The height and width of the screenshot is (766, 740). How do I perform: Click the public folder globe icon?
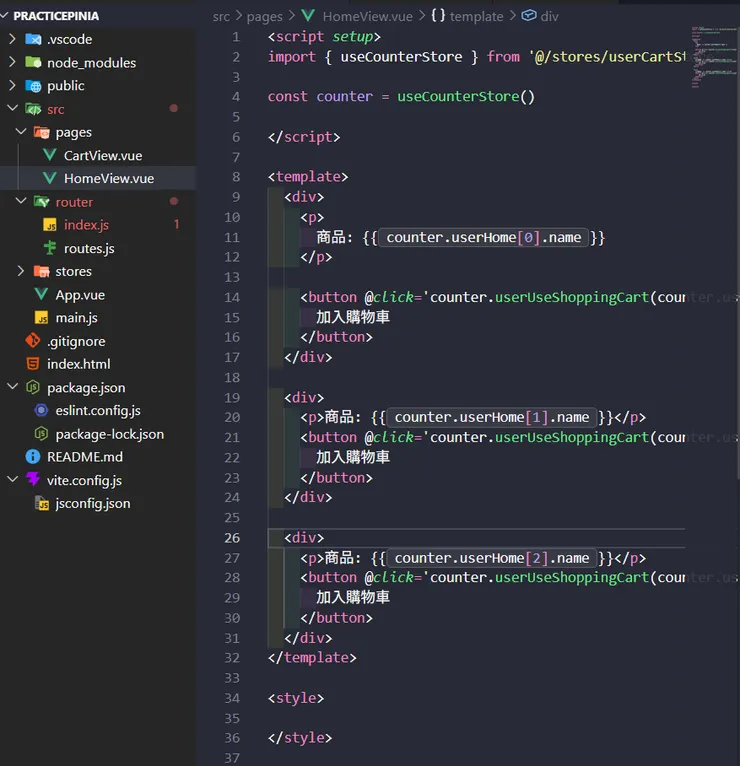coord(33,86)
